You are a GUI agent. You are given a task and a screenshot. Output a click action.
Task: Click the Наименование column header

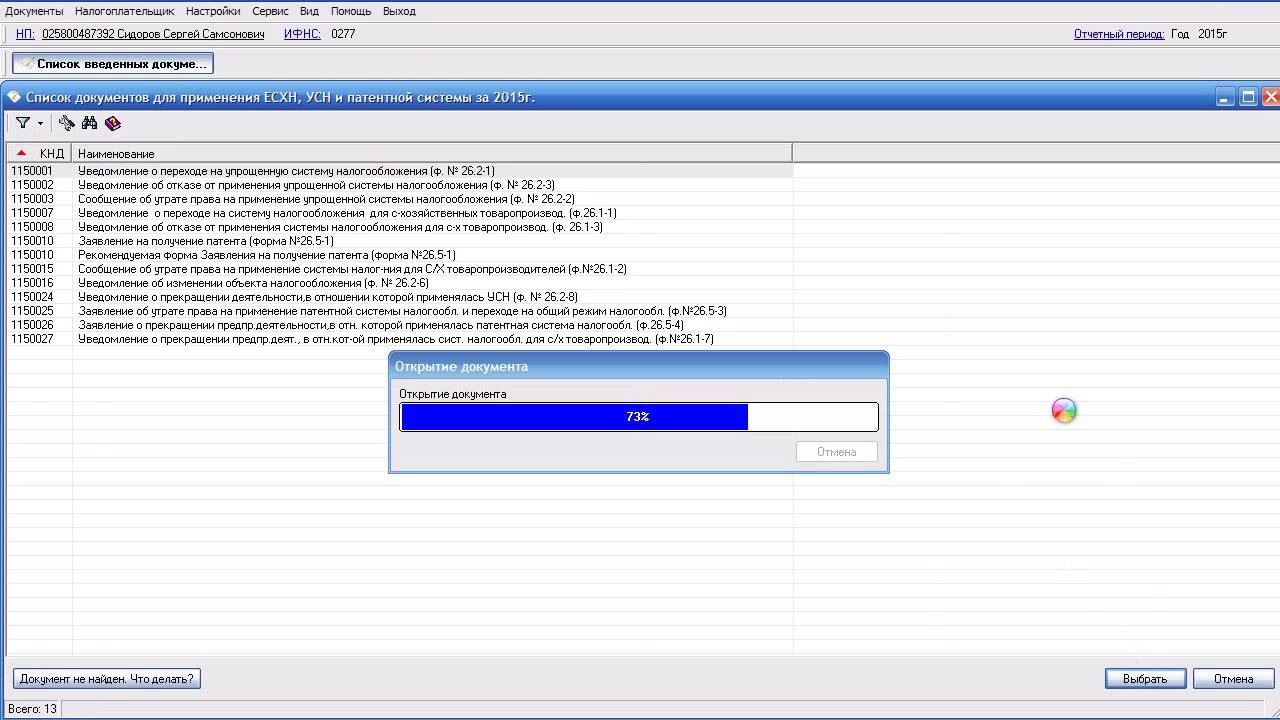coord(431,153)
